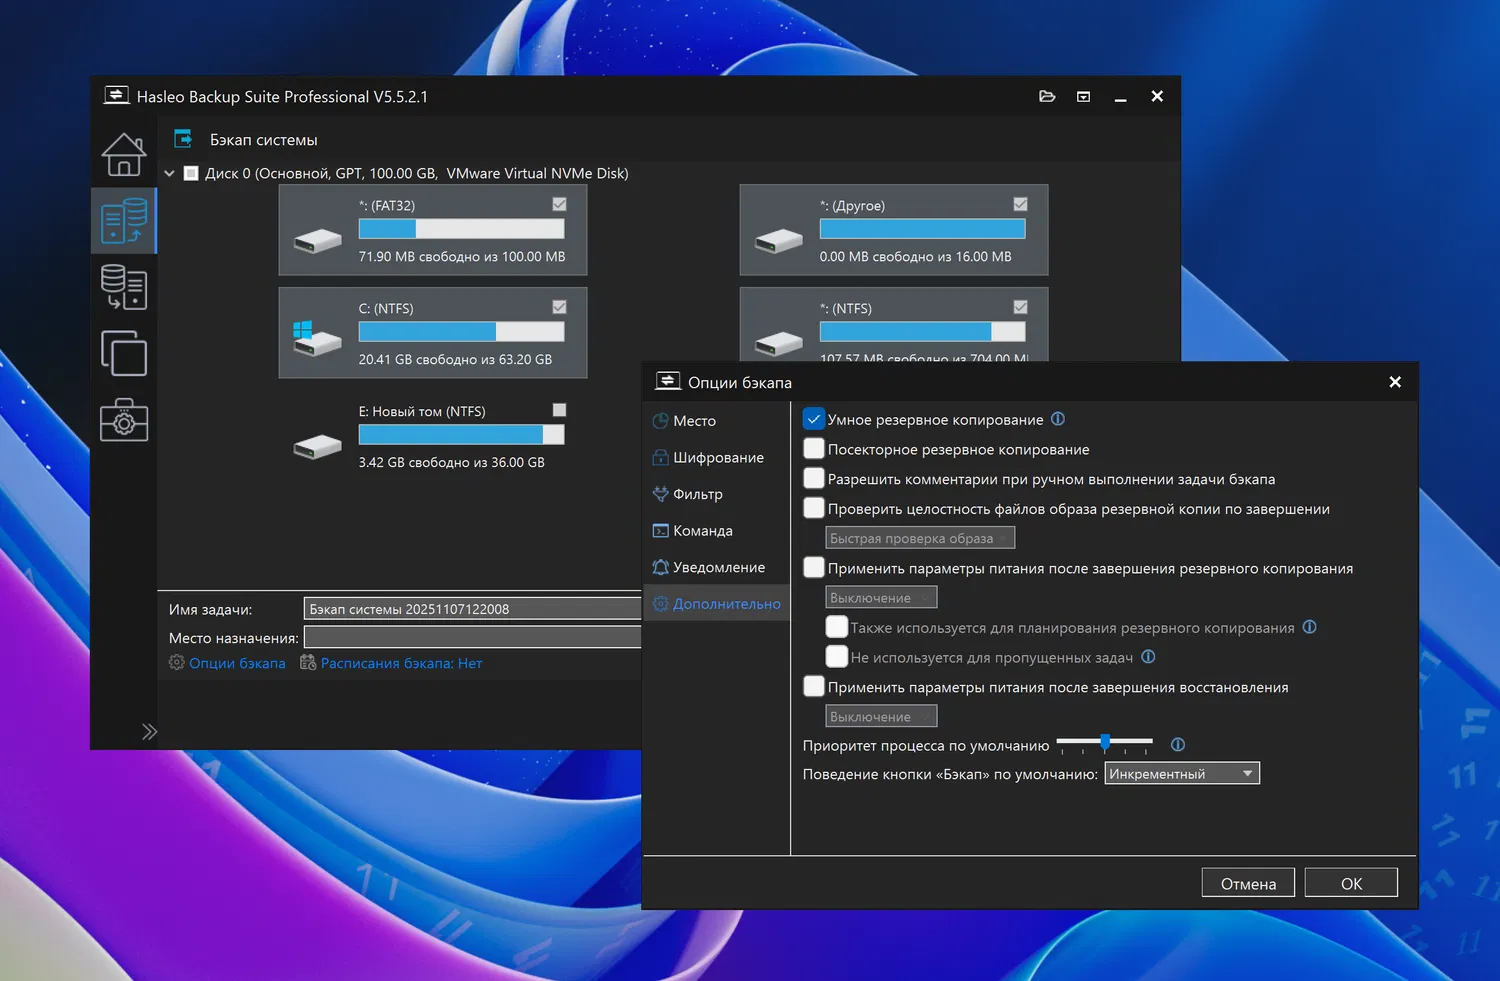Show info for Приоритет процесса по умолчанию
This screenshot has height=981, width=1500.
(x=1178, y=744)
